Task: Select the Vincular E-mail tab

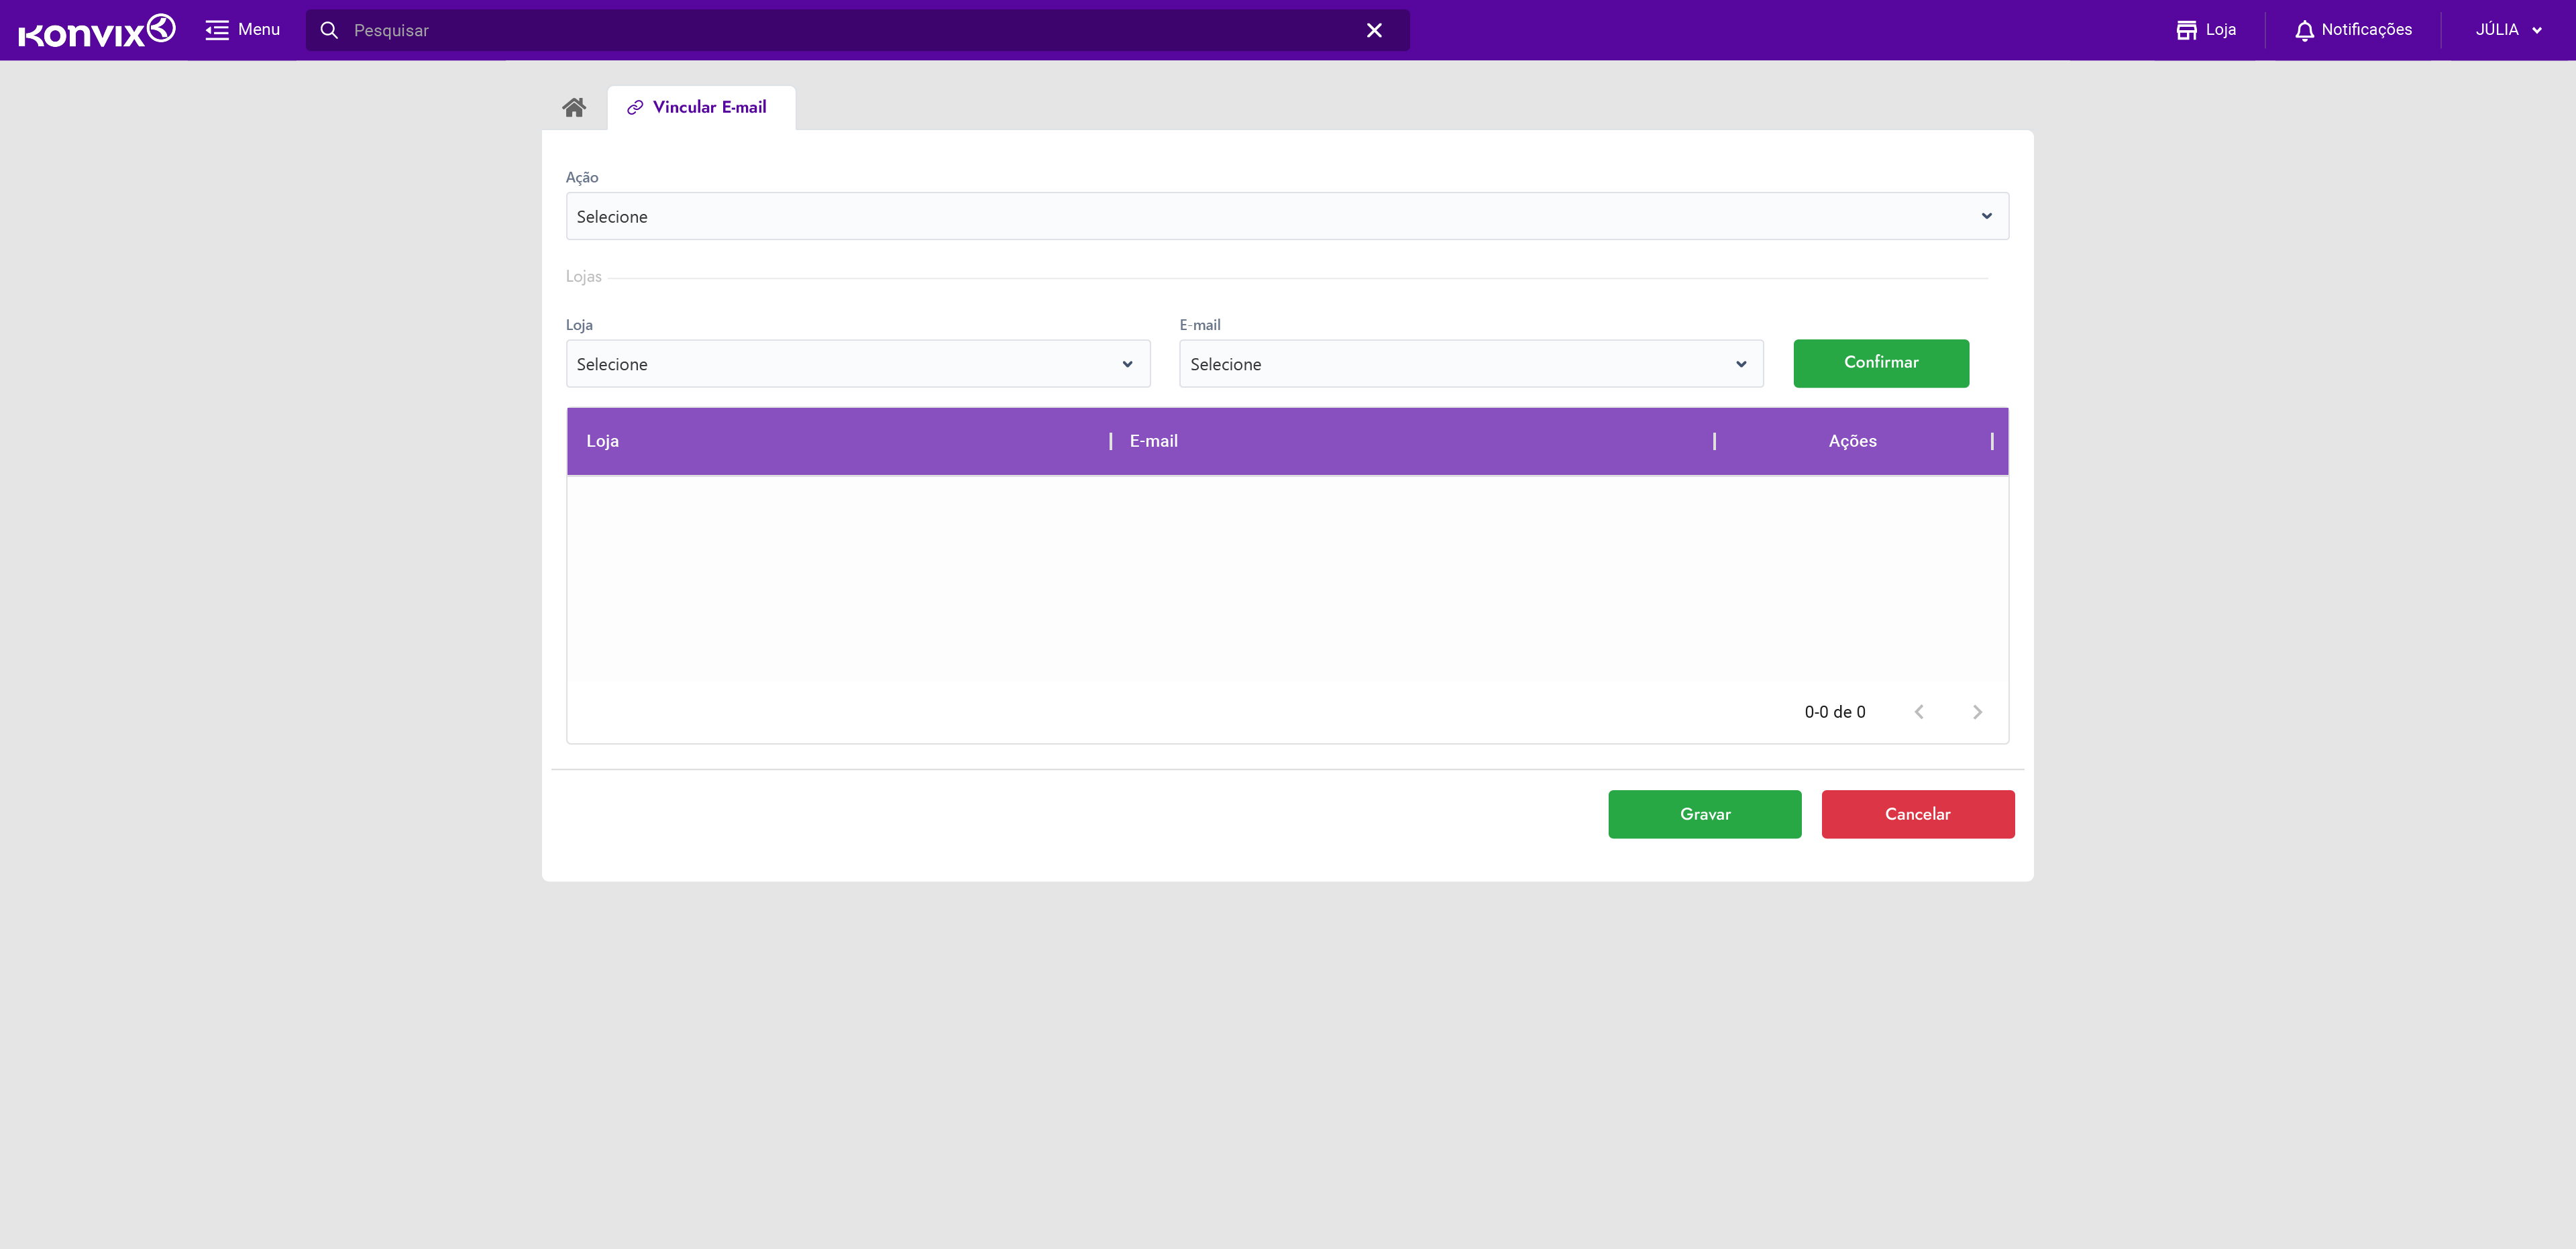Action: click(x=709, y=107)
